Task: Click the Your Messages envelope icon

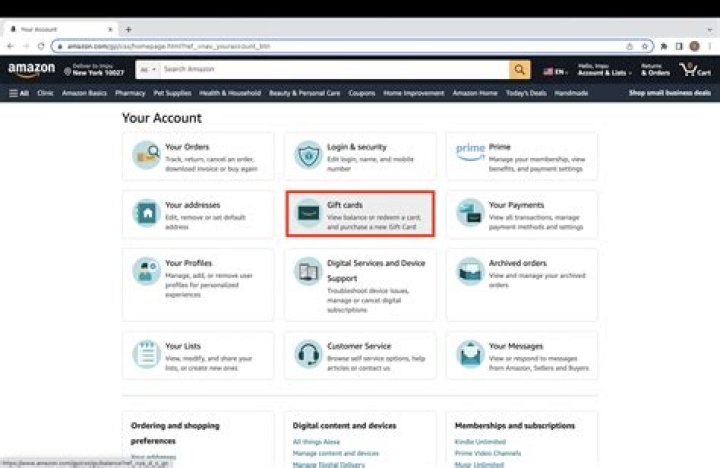Action: click(x=470, y=354)
